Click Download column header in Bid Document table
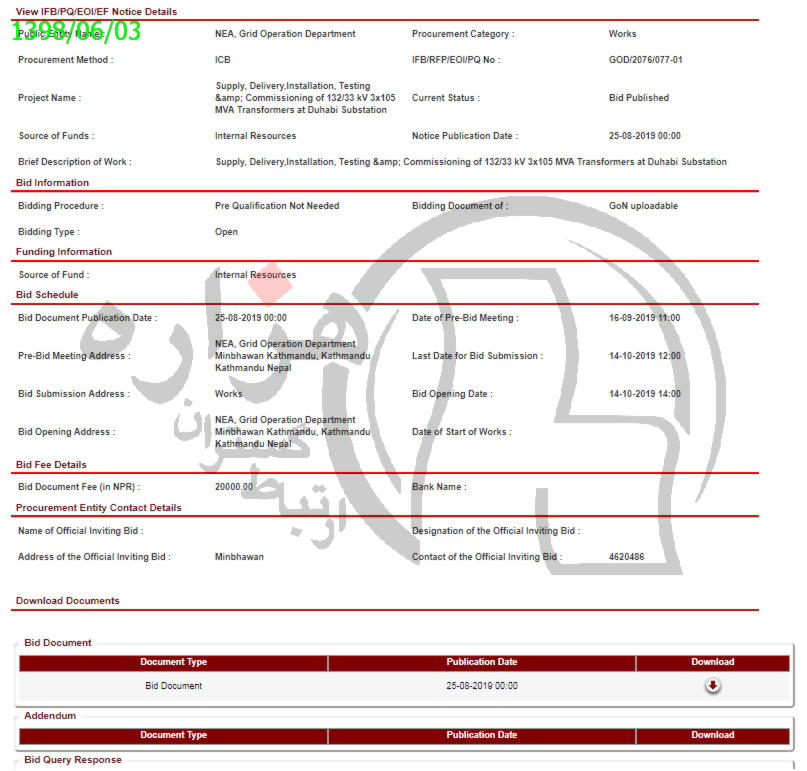 712,662
